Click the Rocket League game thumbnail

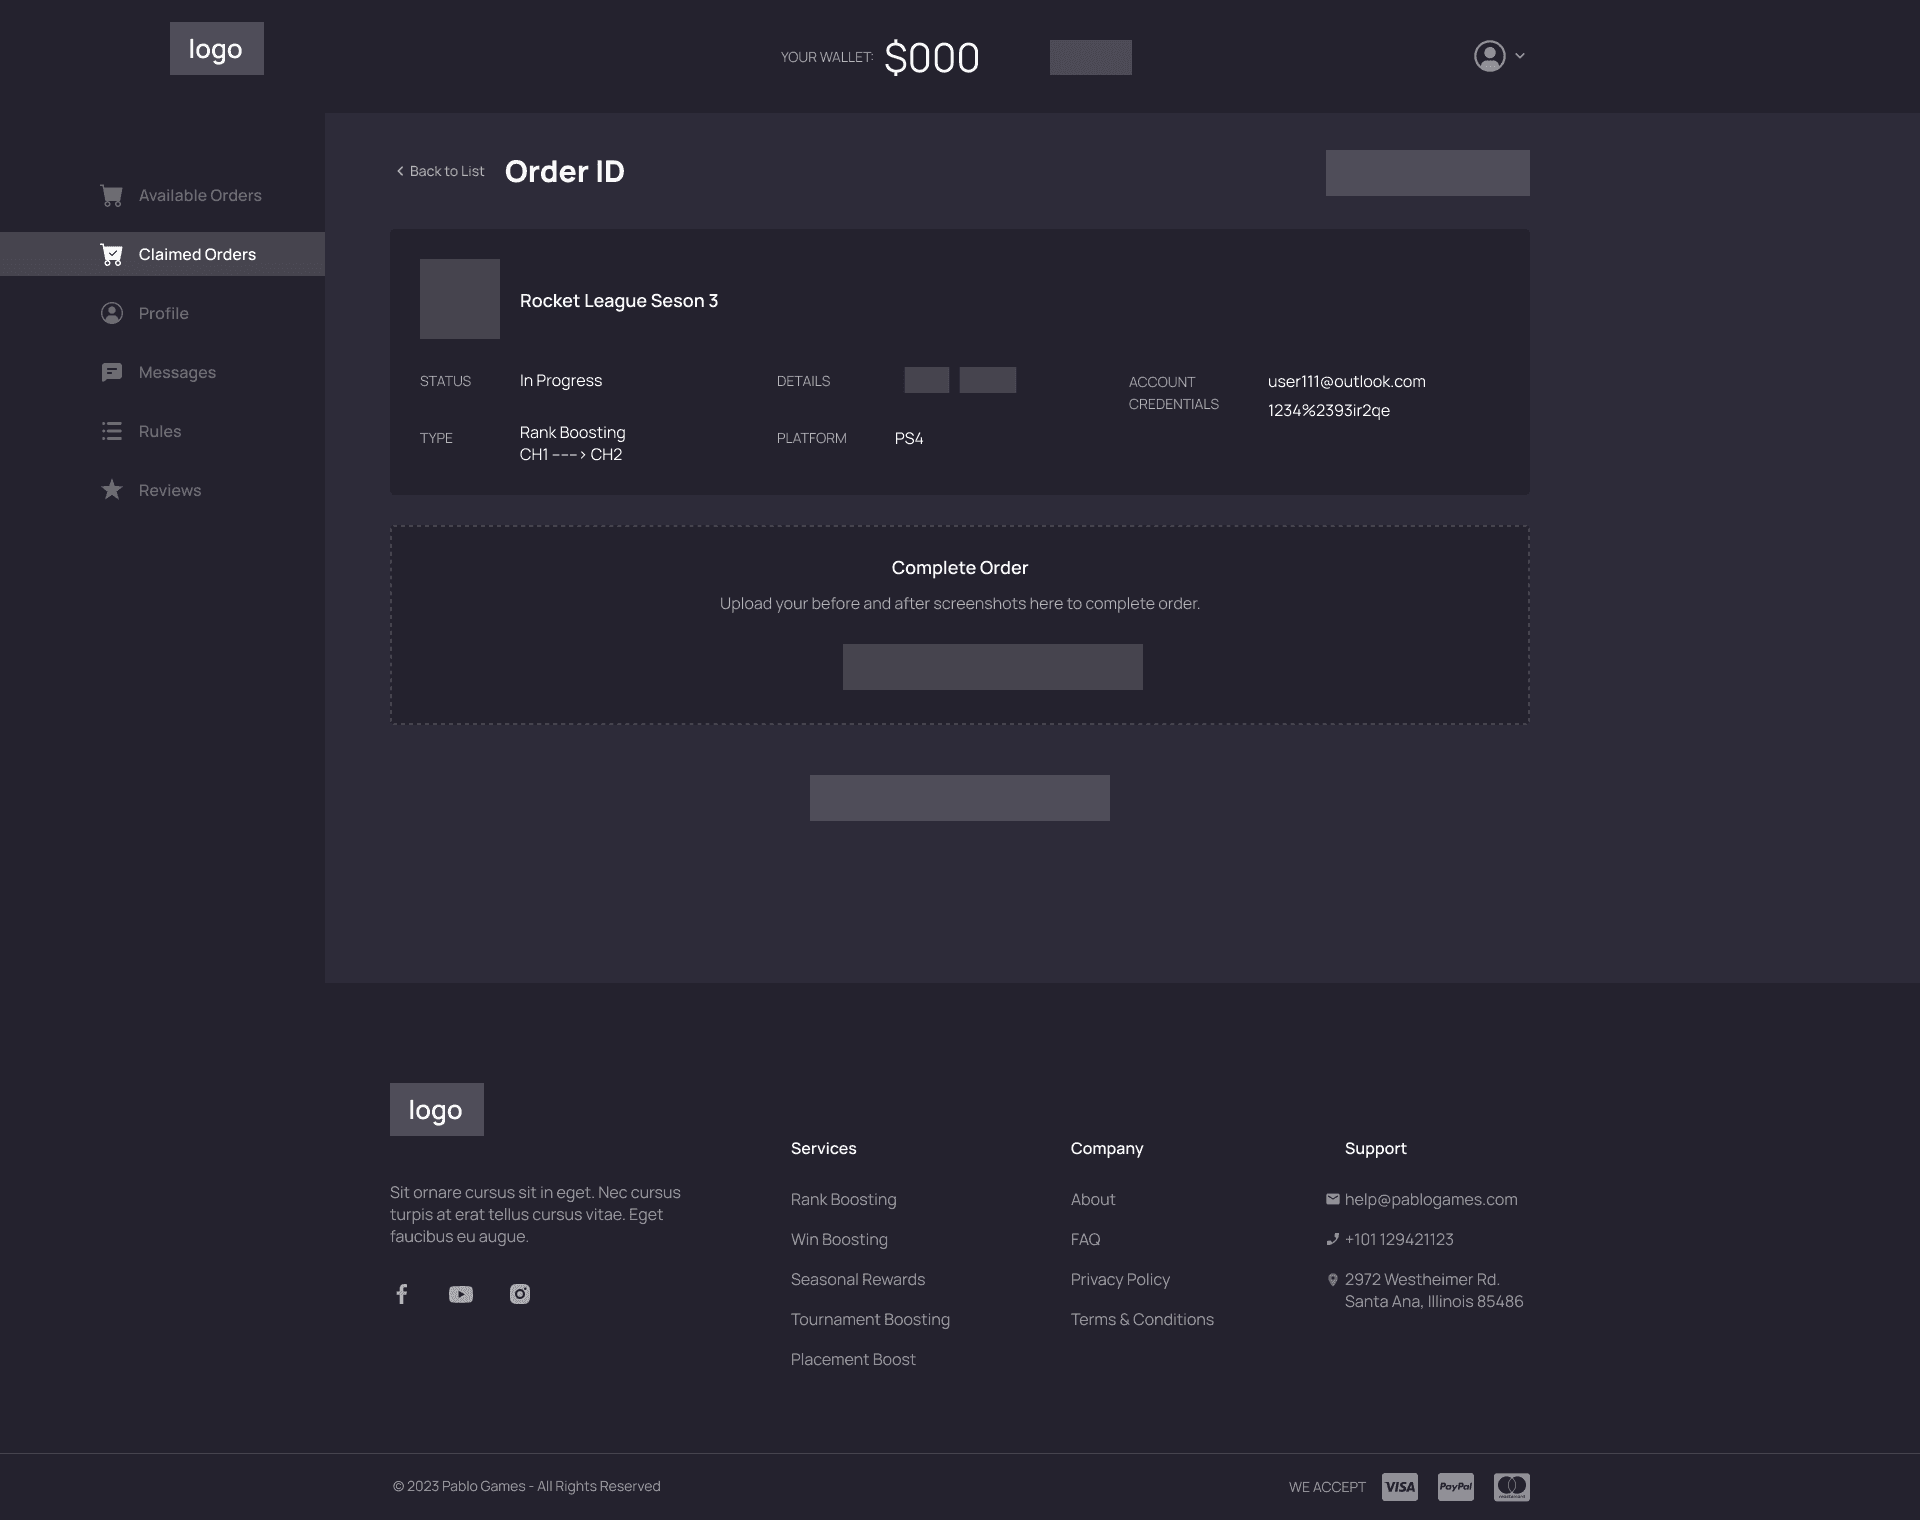[x=460, y=299]
